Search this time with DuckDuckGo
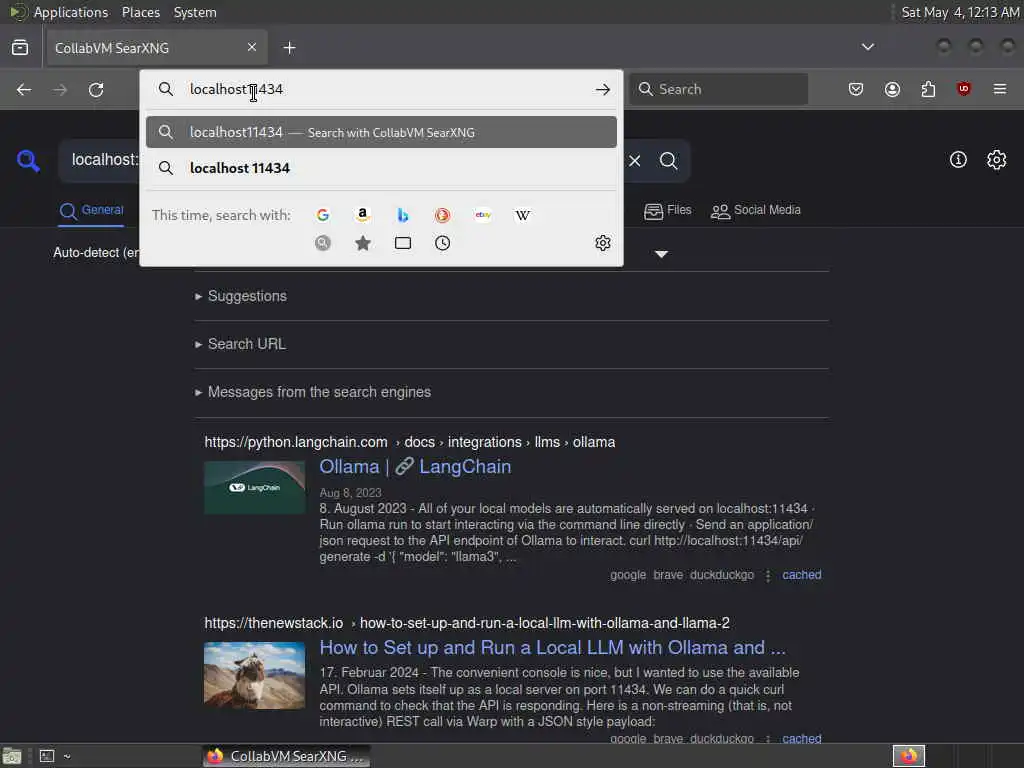The height and width of the screenshot is (768, 1024). click(x=442, y=215)
